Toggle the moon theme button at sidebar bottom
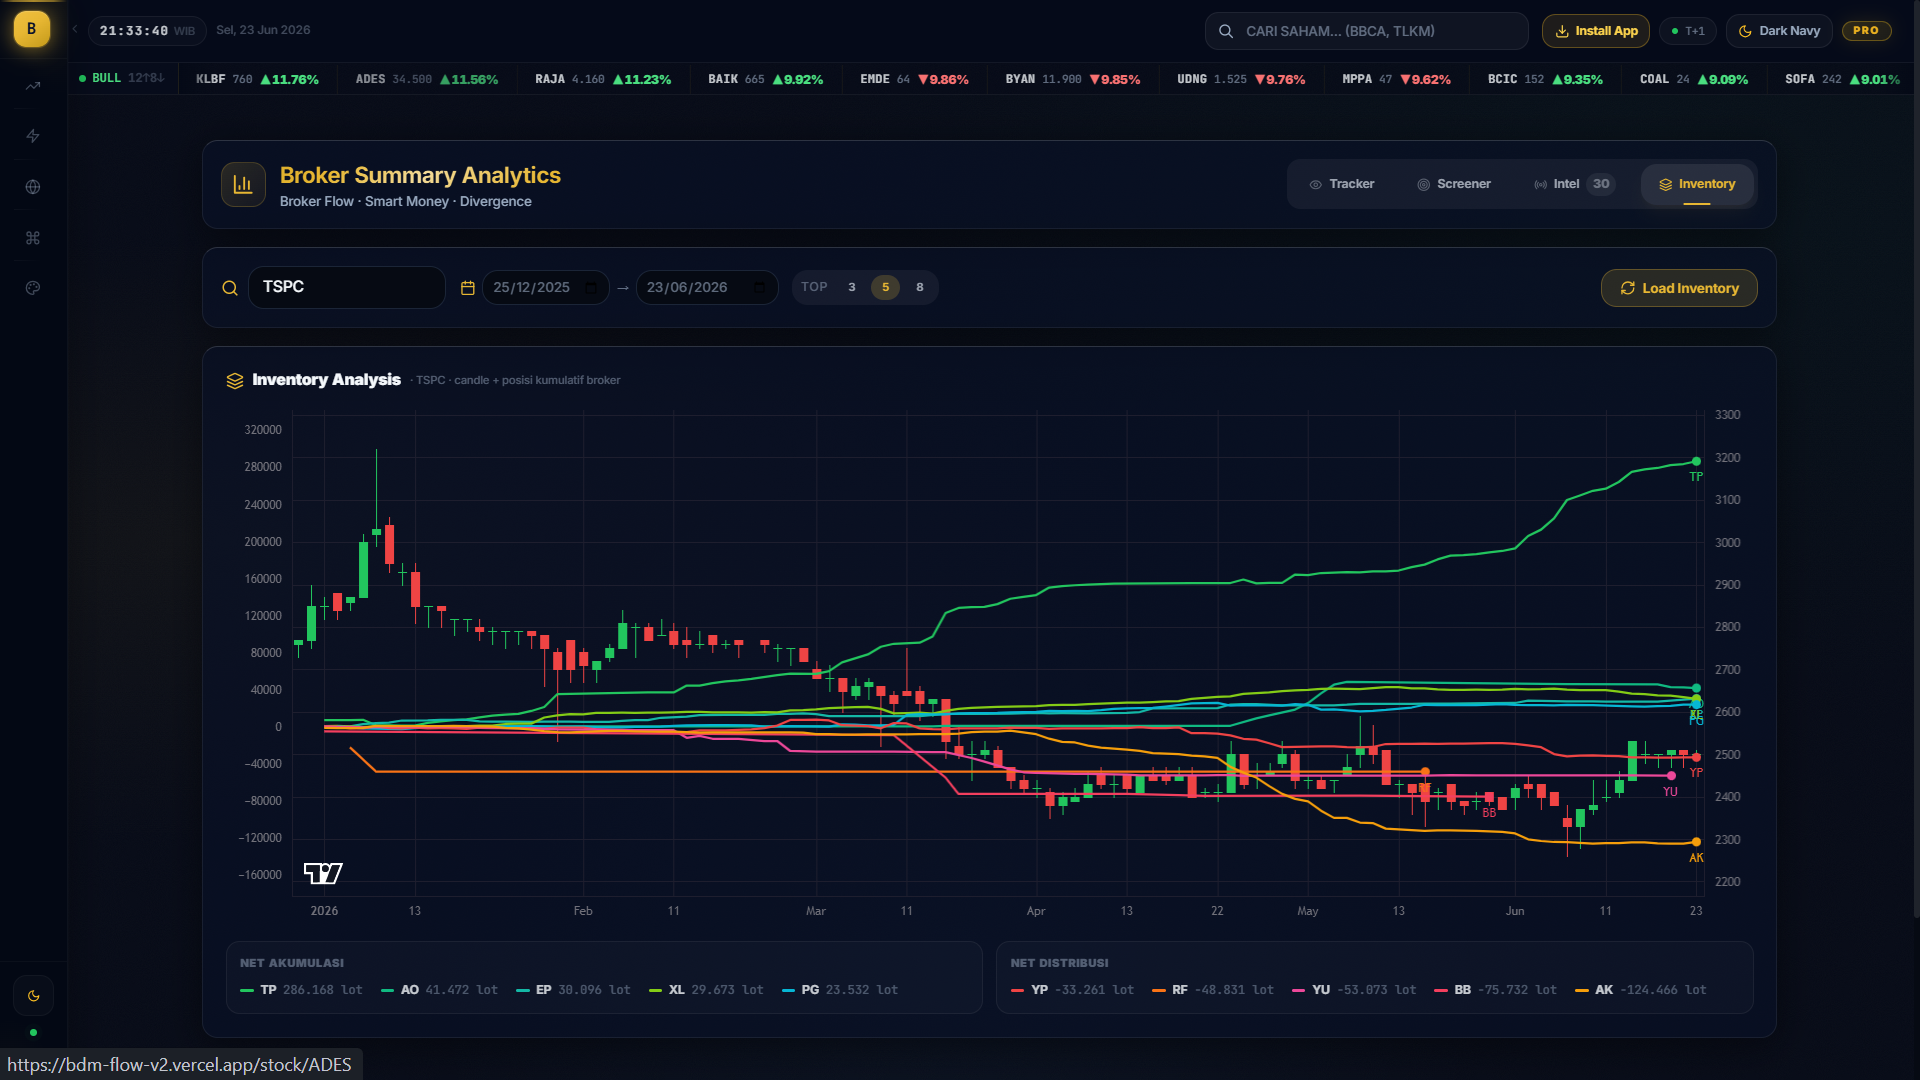This screenshot has width=1920, height=1080. 33,996
